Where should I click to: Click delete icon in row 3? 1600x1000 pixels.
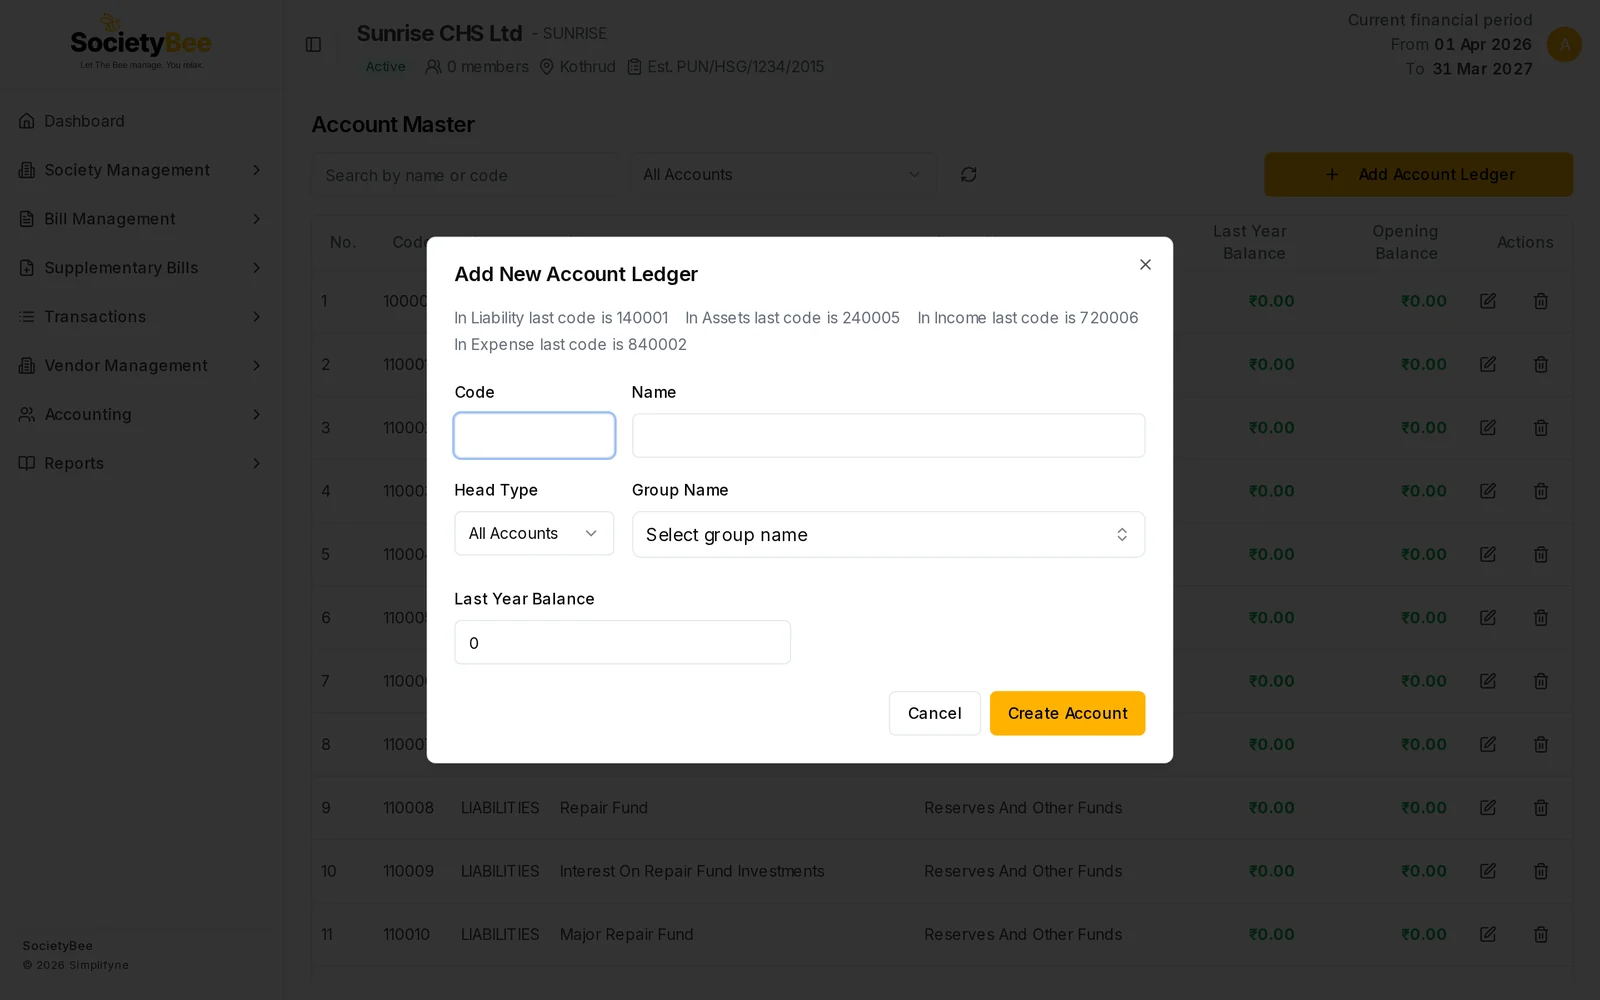point(1541,428)
